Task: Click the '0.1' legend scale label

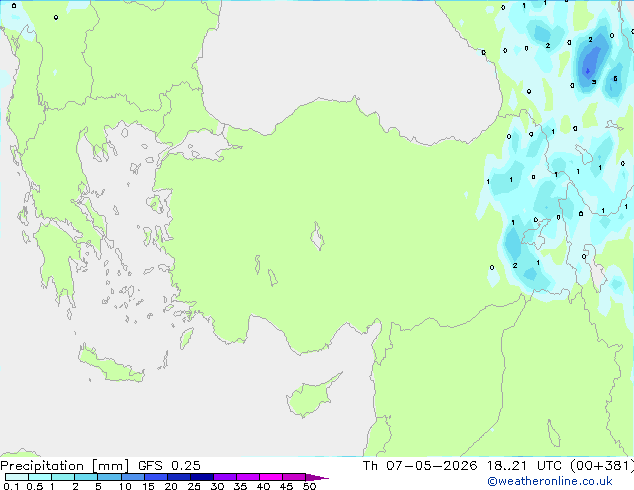Action: (x=11, y=486)
